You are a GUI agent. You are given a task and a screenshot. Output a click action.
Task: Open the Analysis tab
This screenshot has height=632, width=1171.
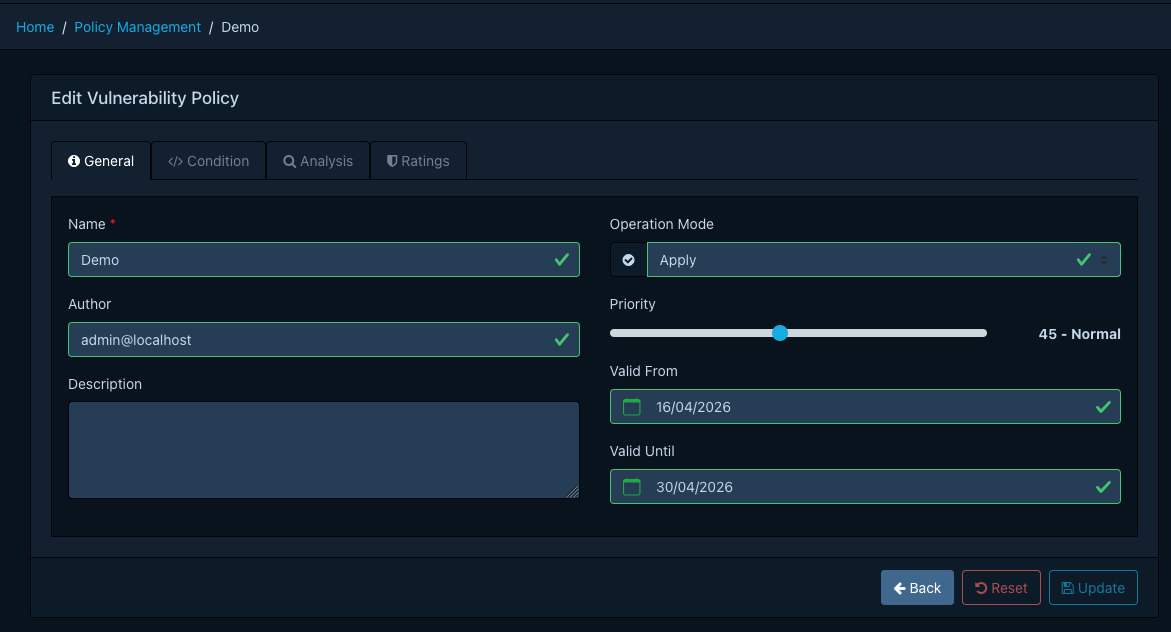(318, 161)
